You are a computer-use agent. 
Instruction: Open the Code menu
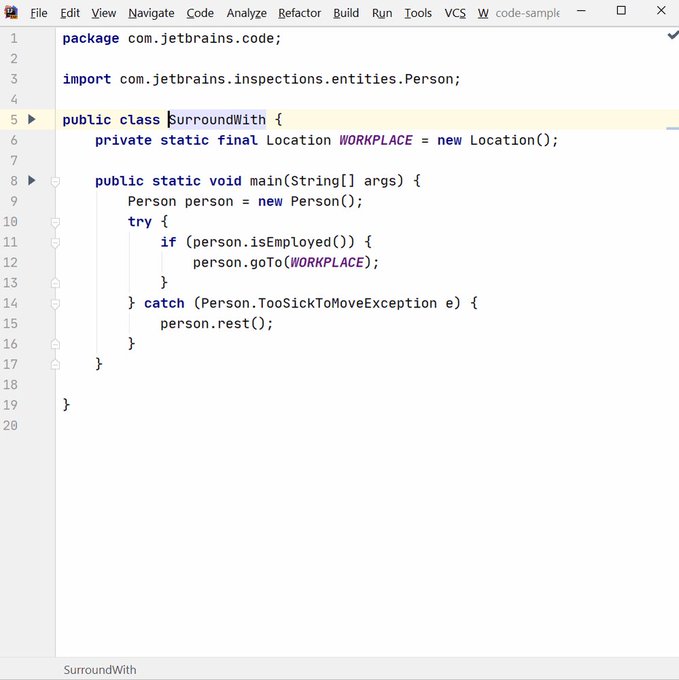[x=200, y=13]
